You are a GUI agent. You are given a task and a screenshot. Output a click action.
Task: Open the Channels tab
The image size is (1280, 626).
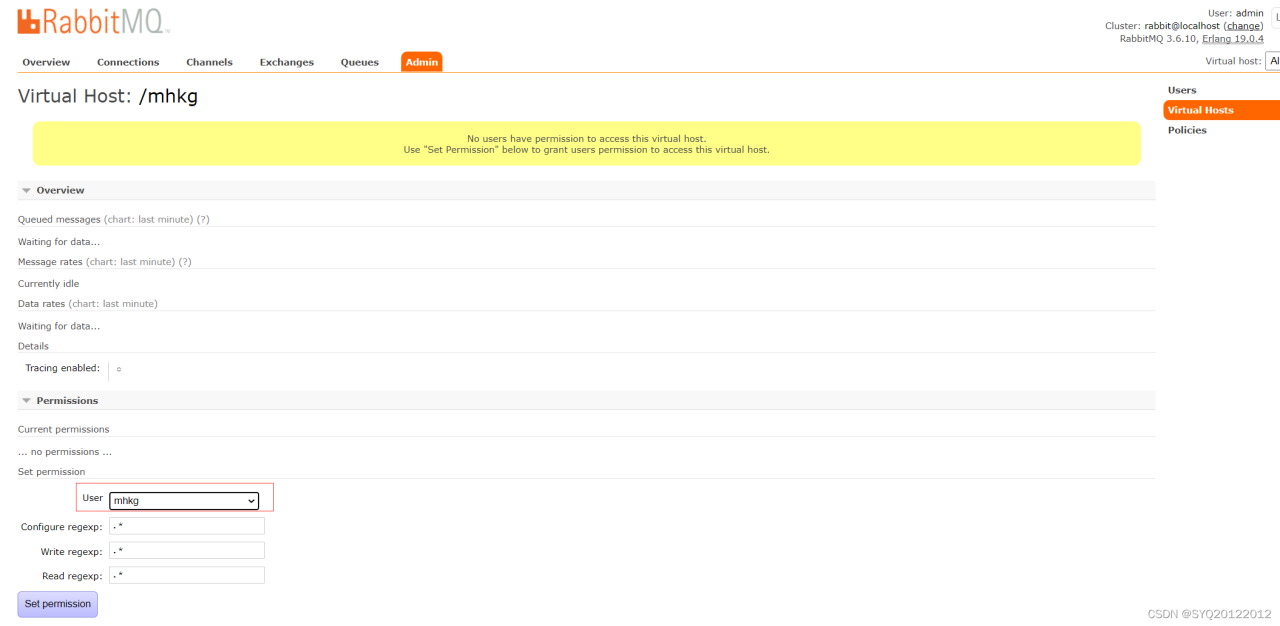click(209, 62)
